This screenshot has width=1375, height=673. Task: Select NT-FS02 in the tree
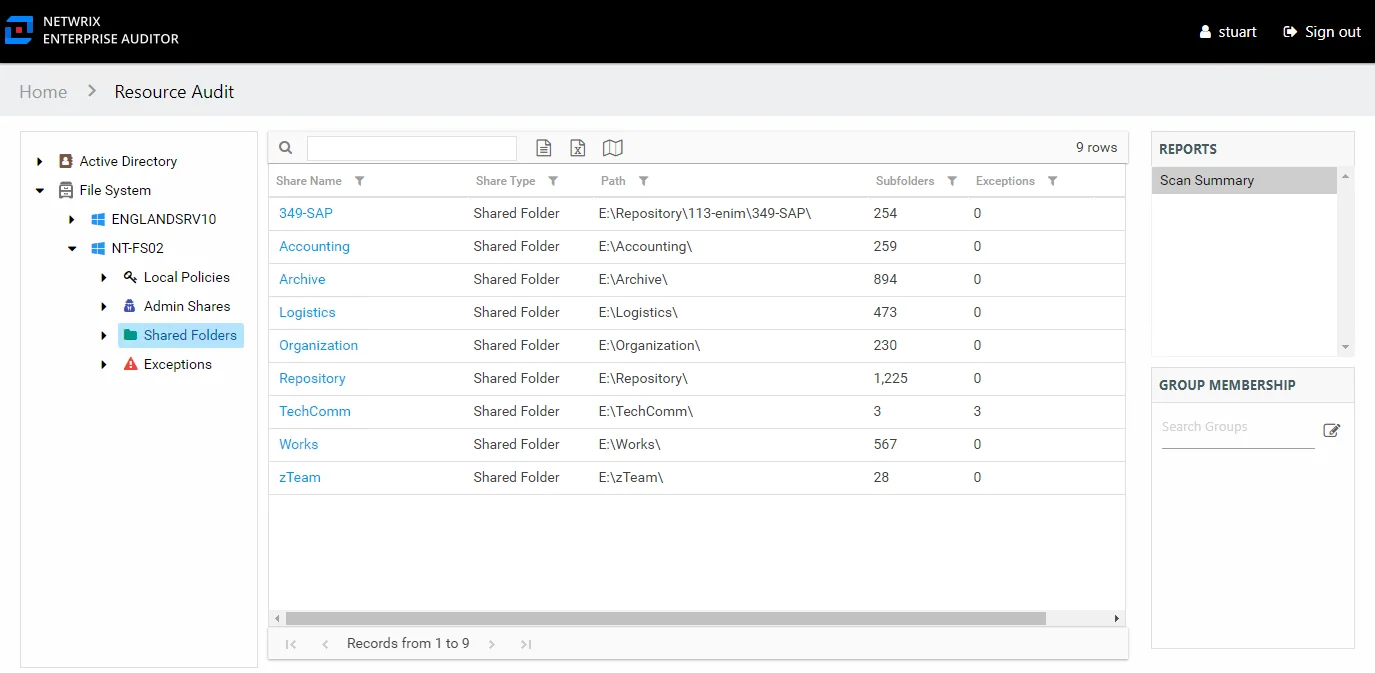[x=138, y=248]
